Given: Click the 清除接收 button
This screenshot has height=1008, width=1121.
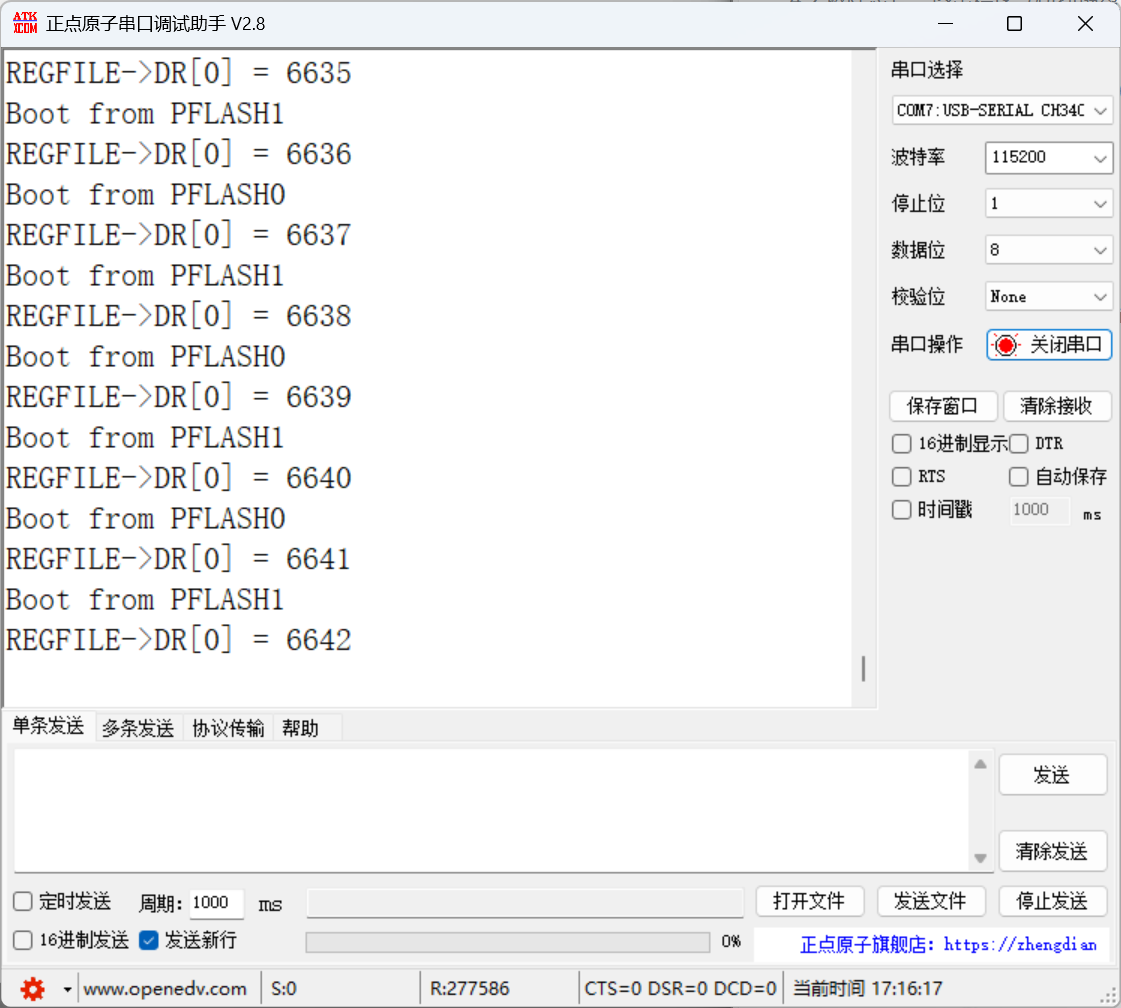Looking at the screenshot, I should 1057,406.
